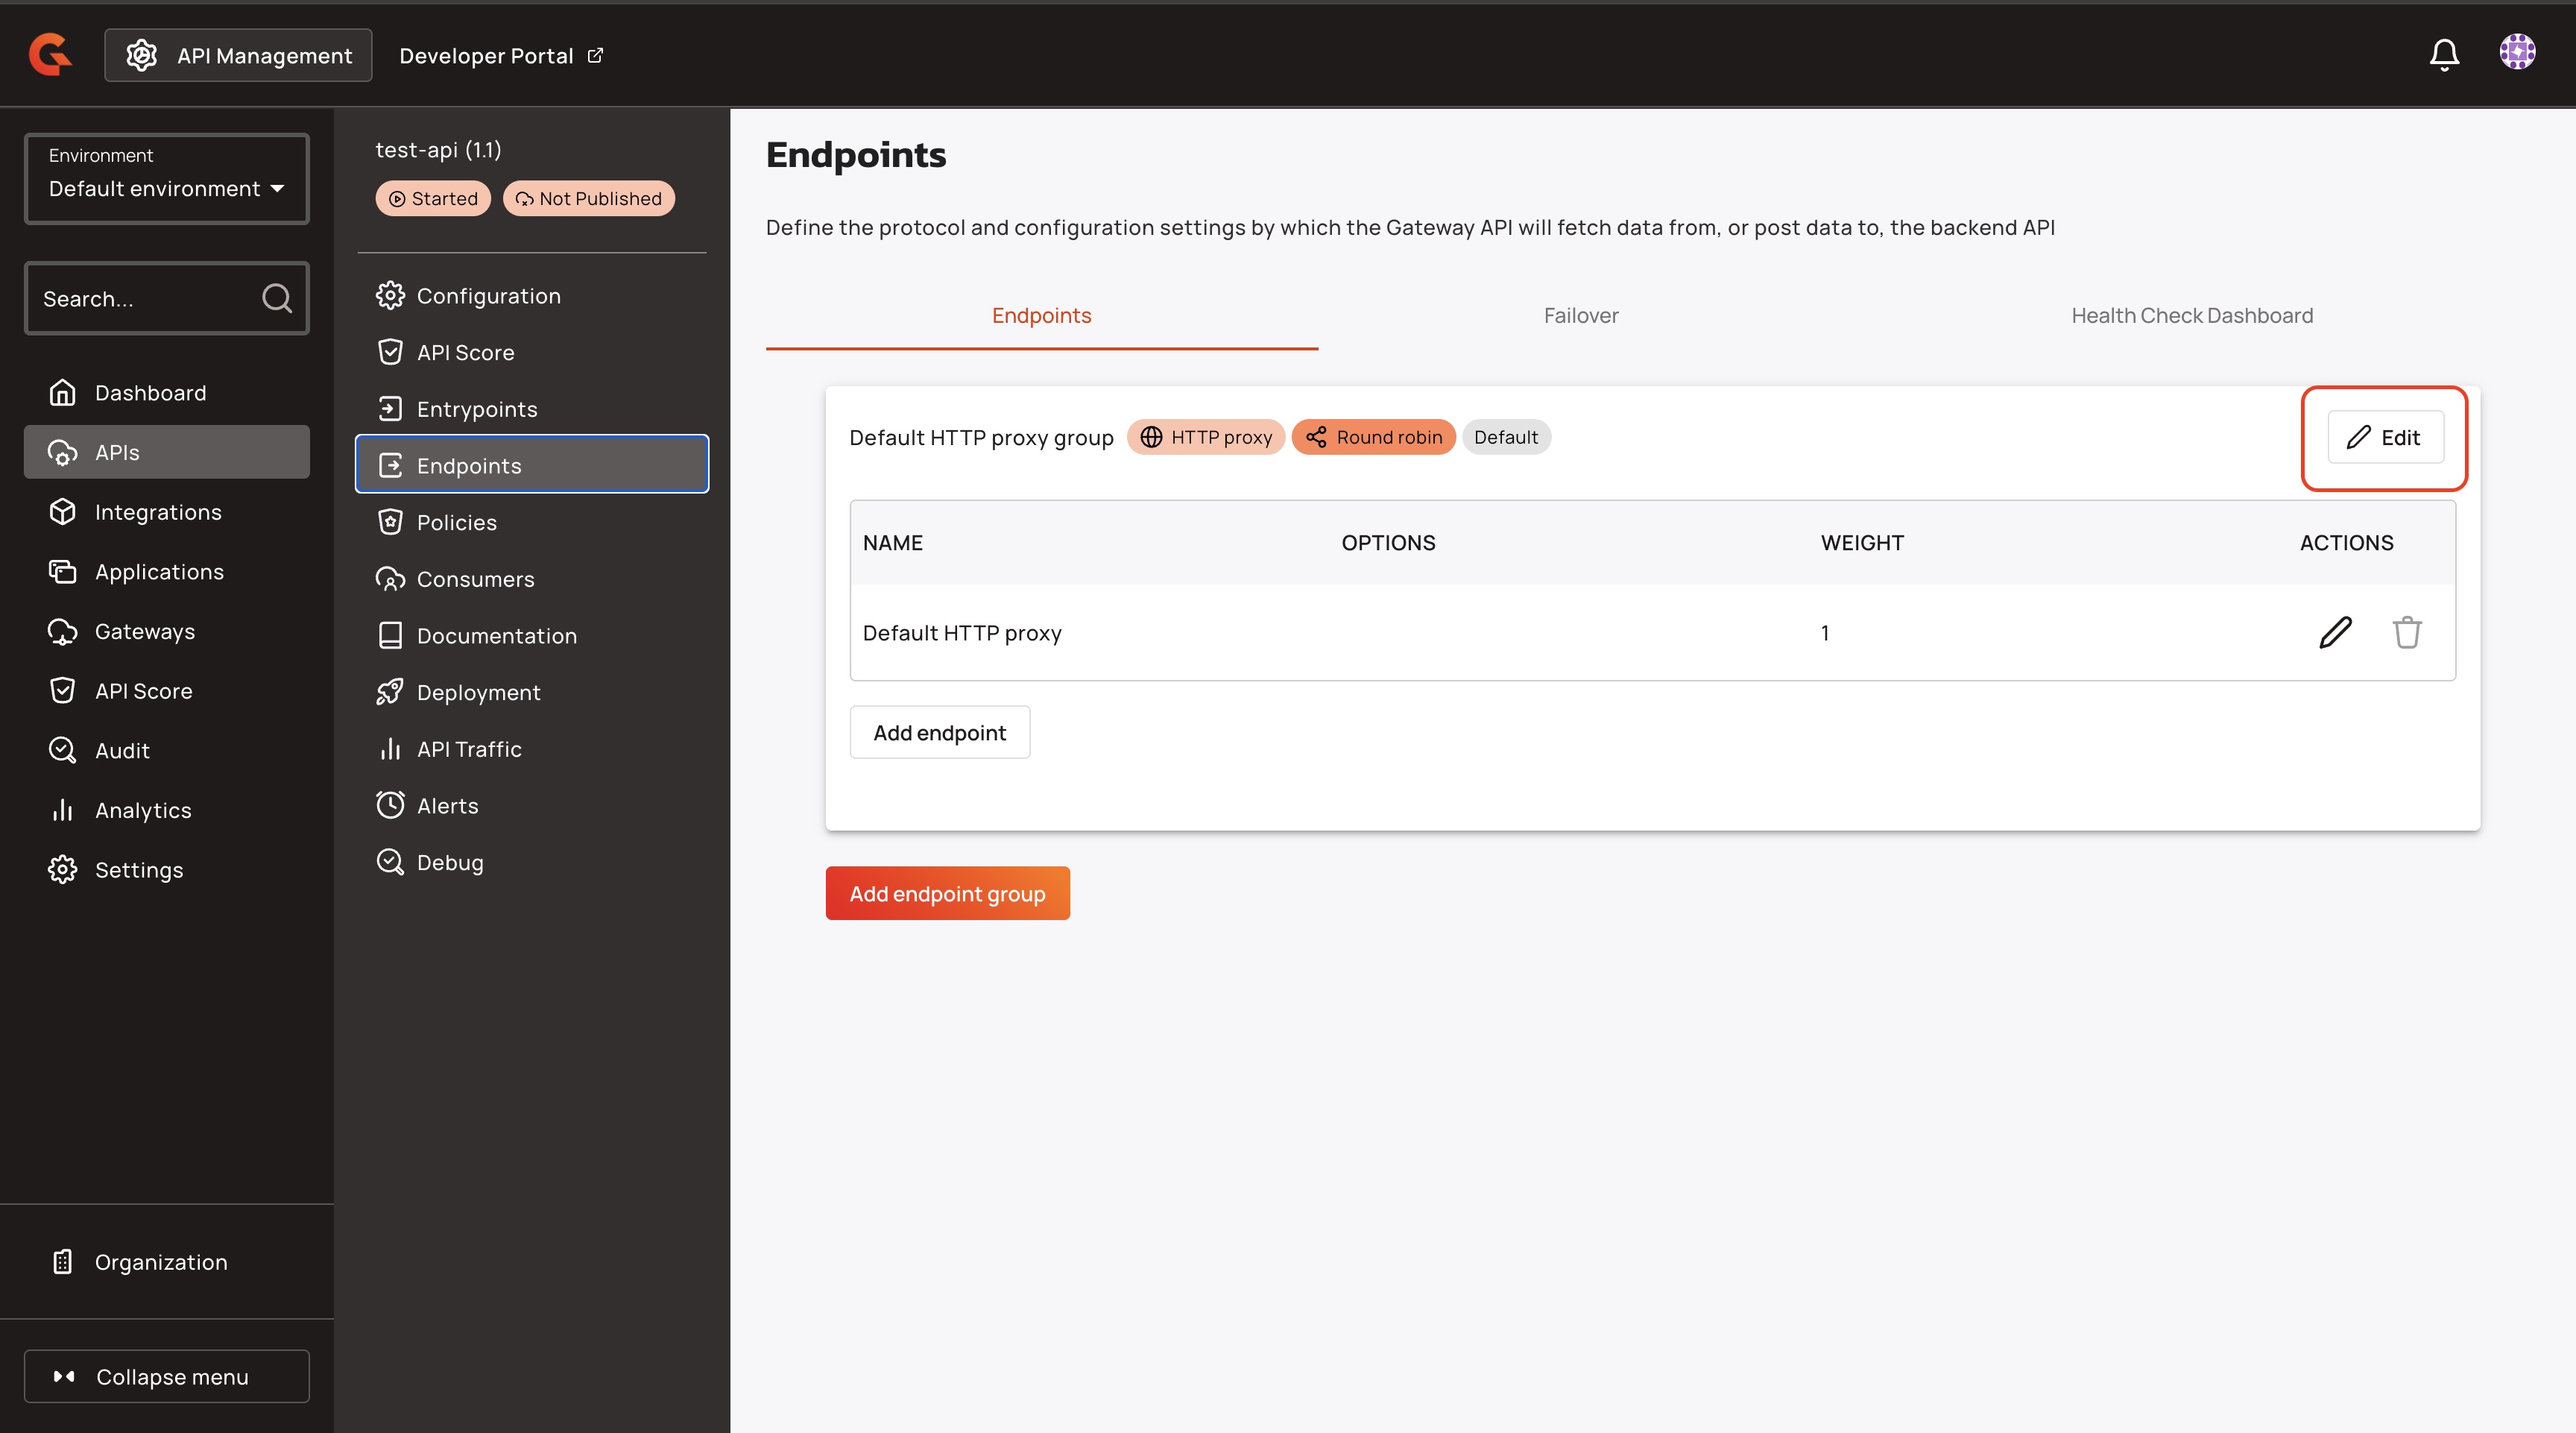Open the Debug menu item
This screenshot has width=2576, height=1433.
pyautogui.click(x=449, y=863)
